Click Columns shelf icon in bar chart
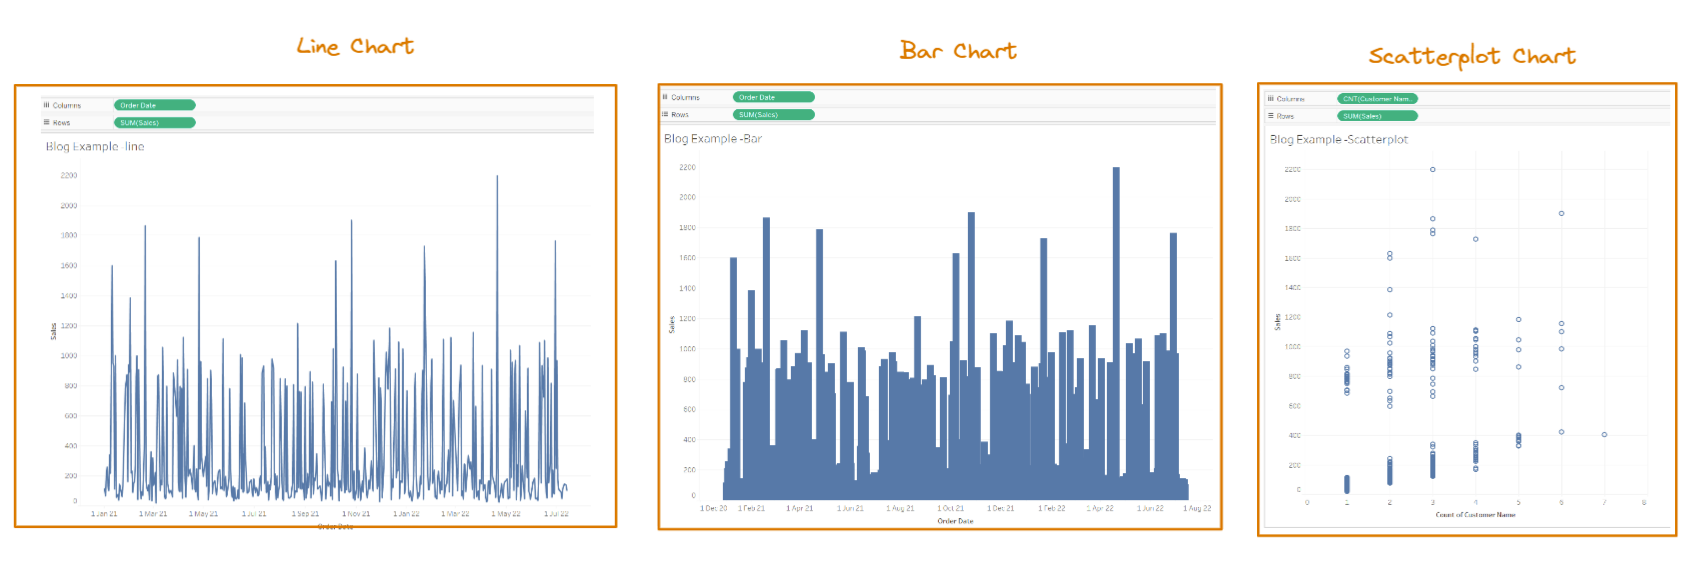 click(x=665, y=97)
